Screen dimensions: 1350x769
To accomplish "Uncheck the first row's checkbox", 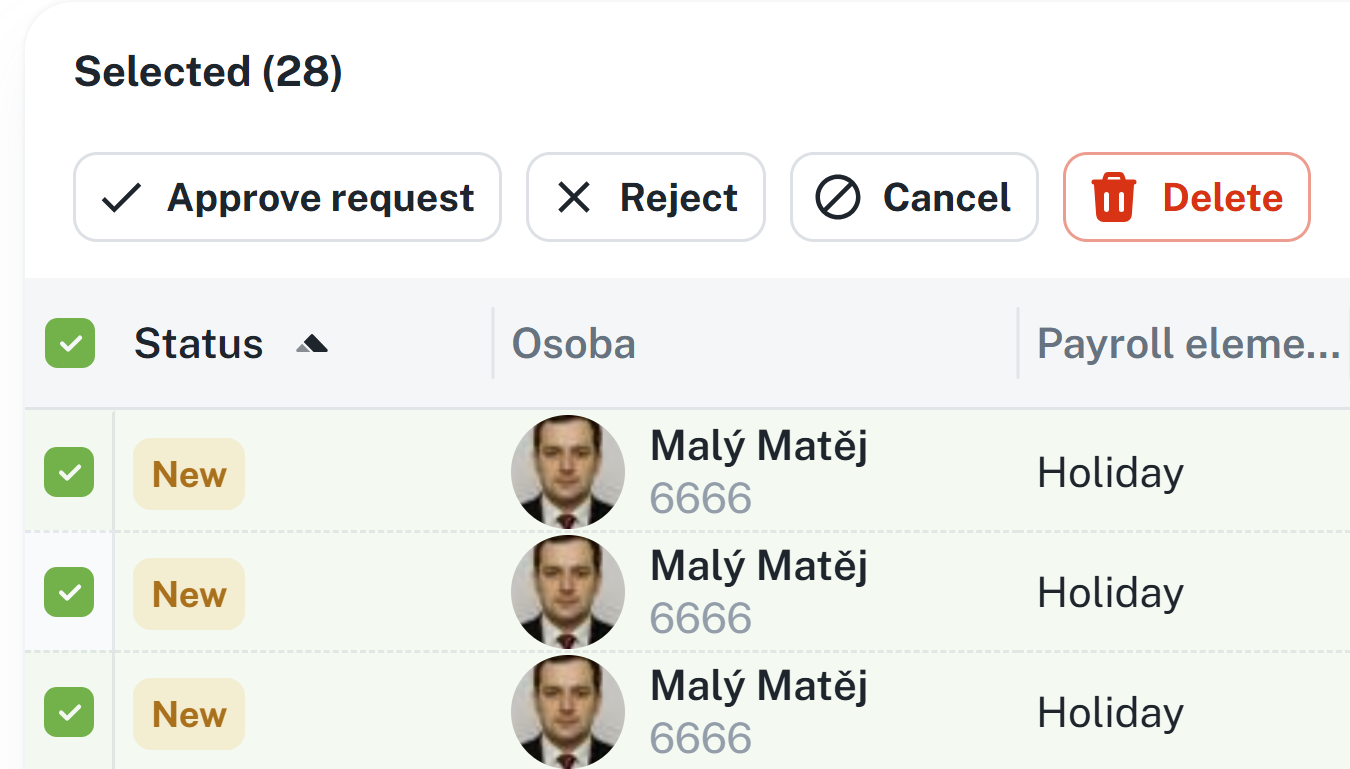I will (x=69, y=473).
